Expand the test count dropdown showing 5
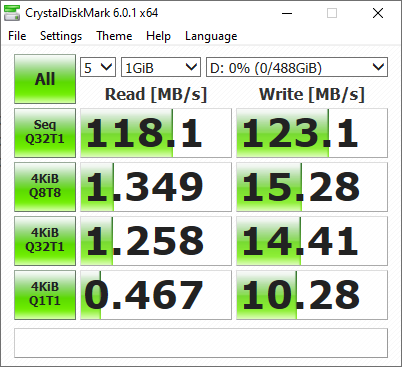This screenshot has height=367, width=402. (98, 67)
